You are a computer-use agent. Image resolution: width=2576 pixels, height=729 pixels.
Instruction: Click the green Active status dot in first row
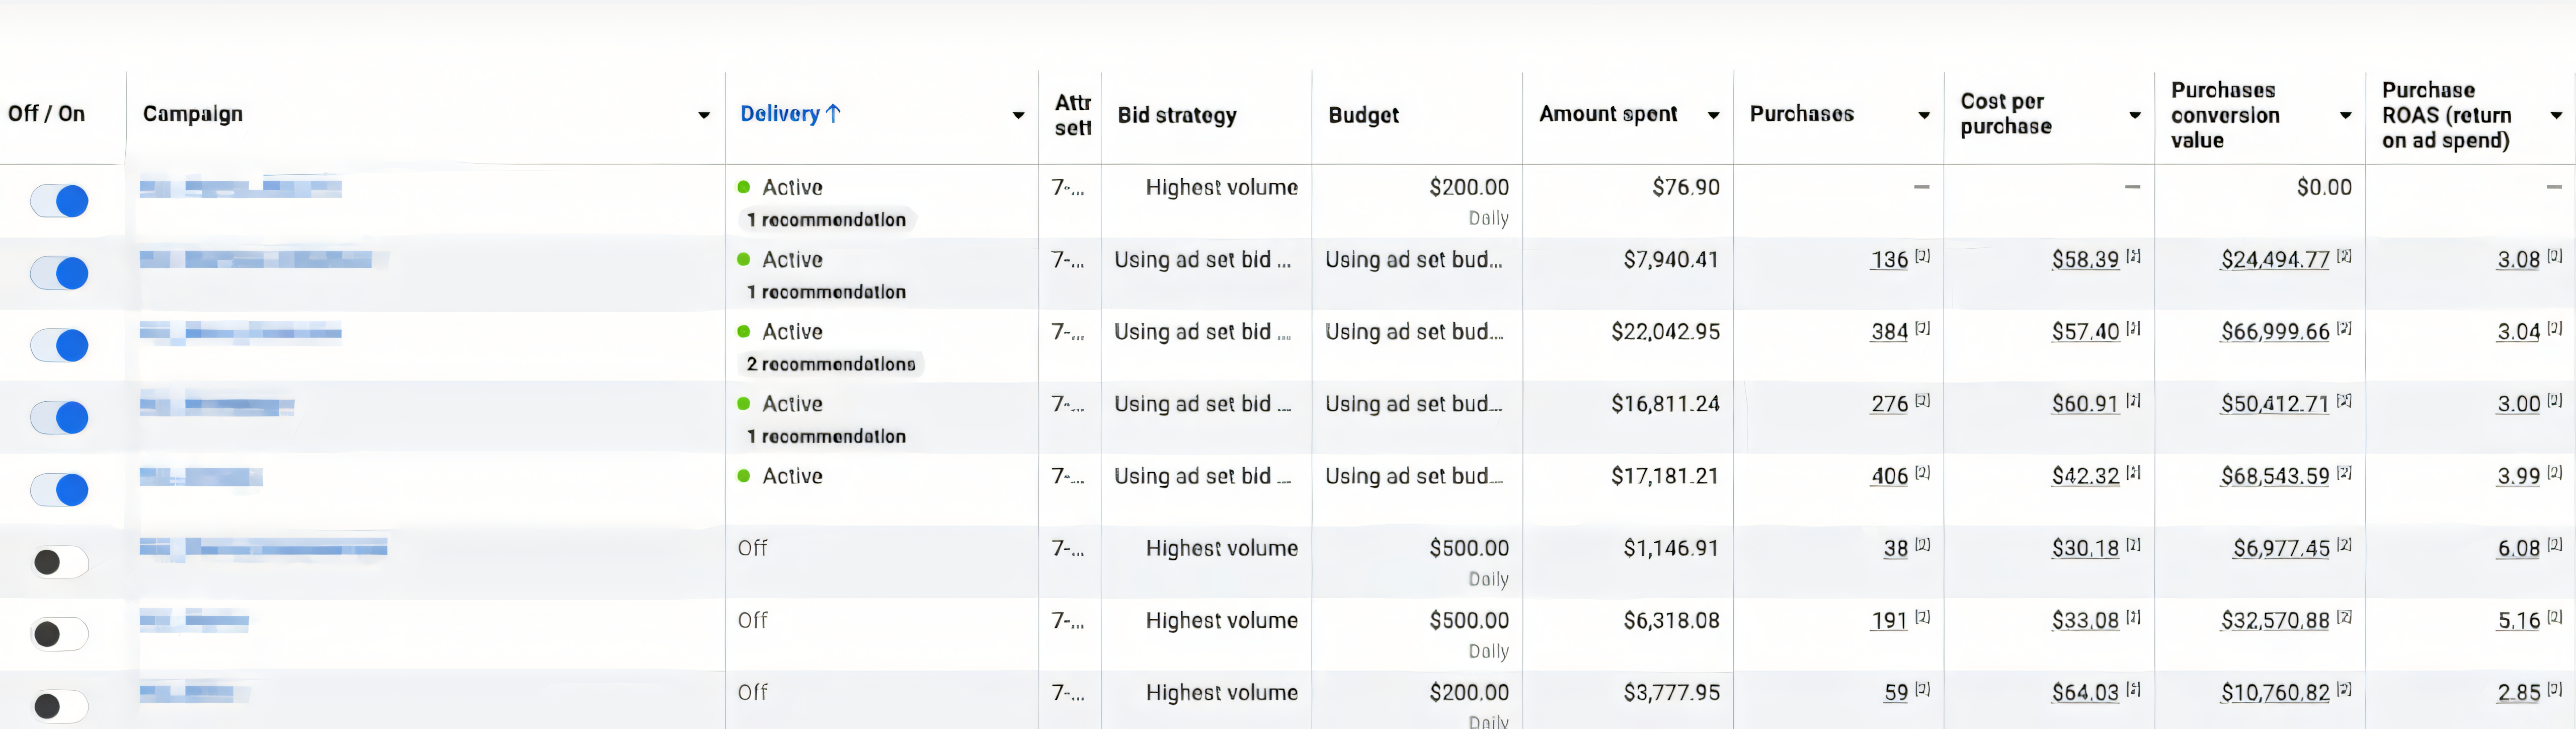pyautogui.click(x=744, y=187)
